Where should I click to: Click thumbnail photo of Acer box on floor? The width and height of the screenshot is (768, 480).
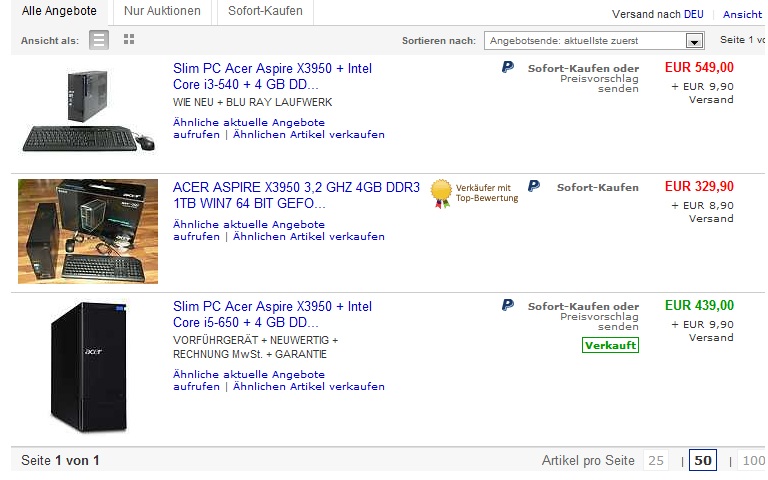click(88, 231)
